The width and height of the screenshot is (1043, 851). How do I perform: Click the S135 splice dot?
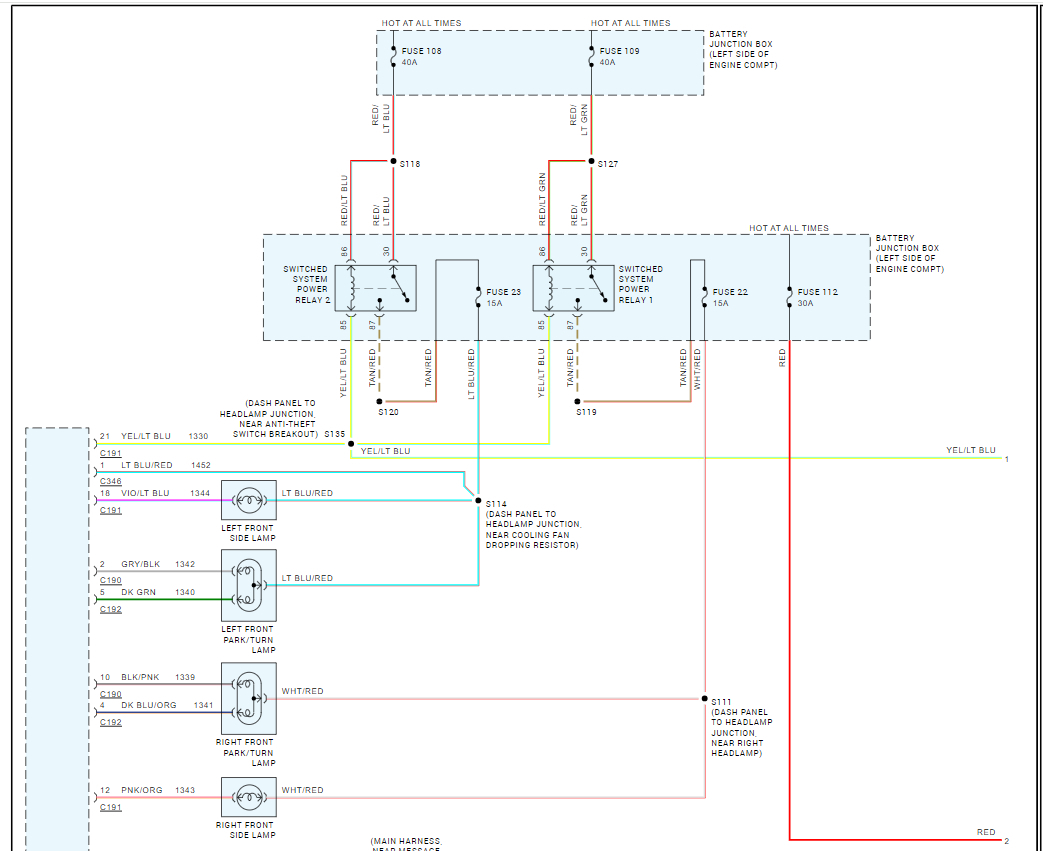coord(351,444)
